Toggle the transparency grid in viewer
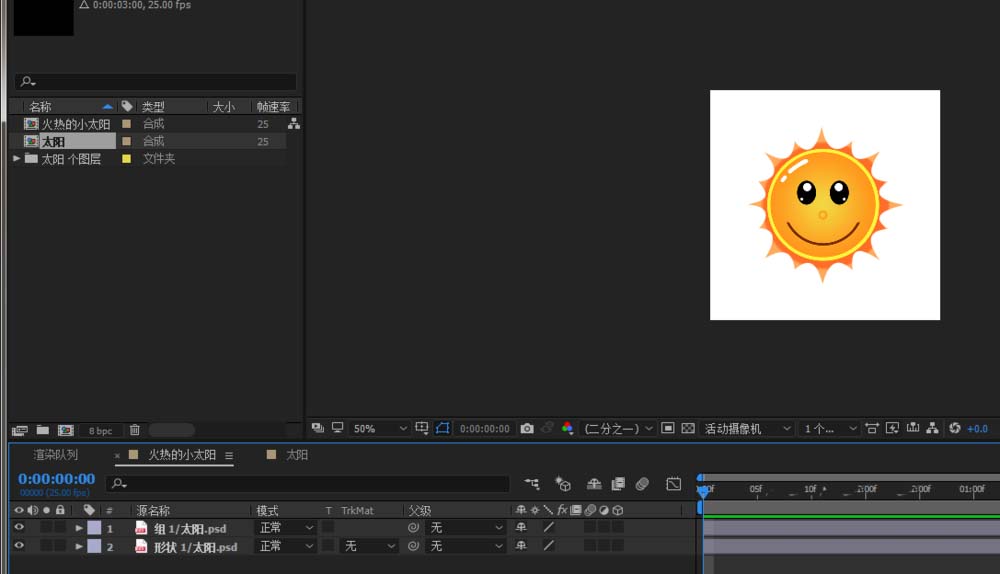1000x574 pixels. coord(688,428)
